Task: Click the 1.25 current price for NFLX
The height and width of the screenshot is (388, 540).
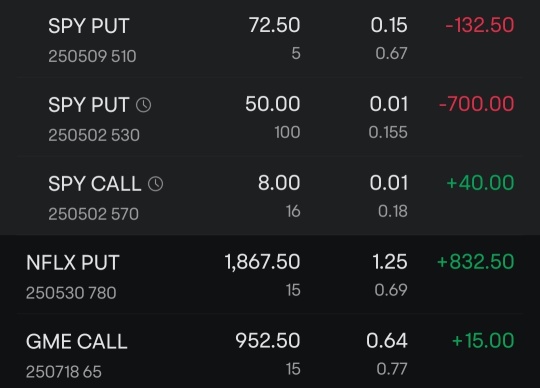Action: [x=390, y=262]
